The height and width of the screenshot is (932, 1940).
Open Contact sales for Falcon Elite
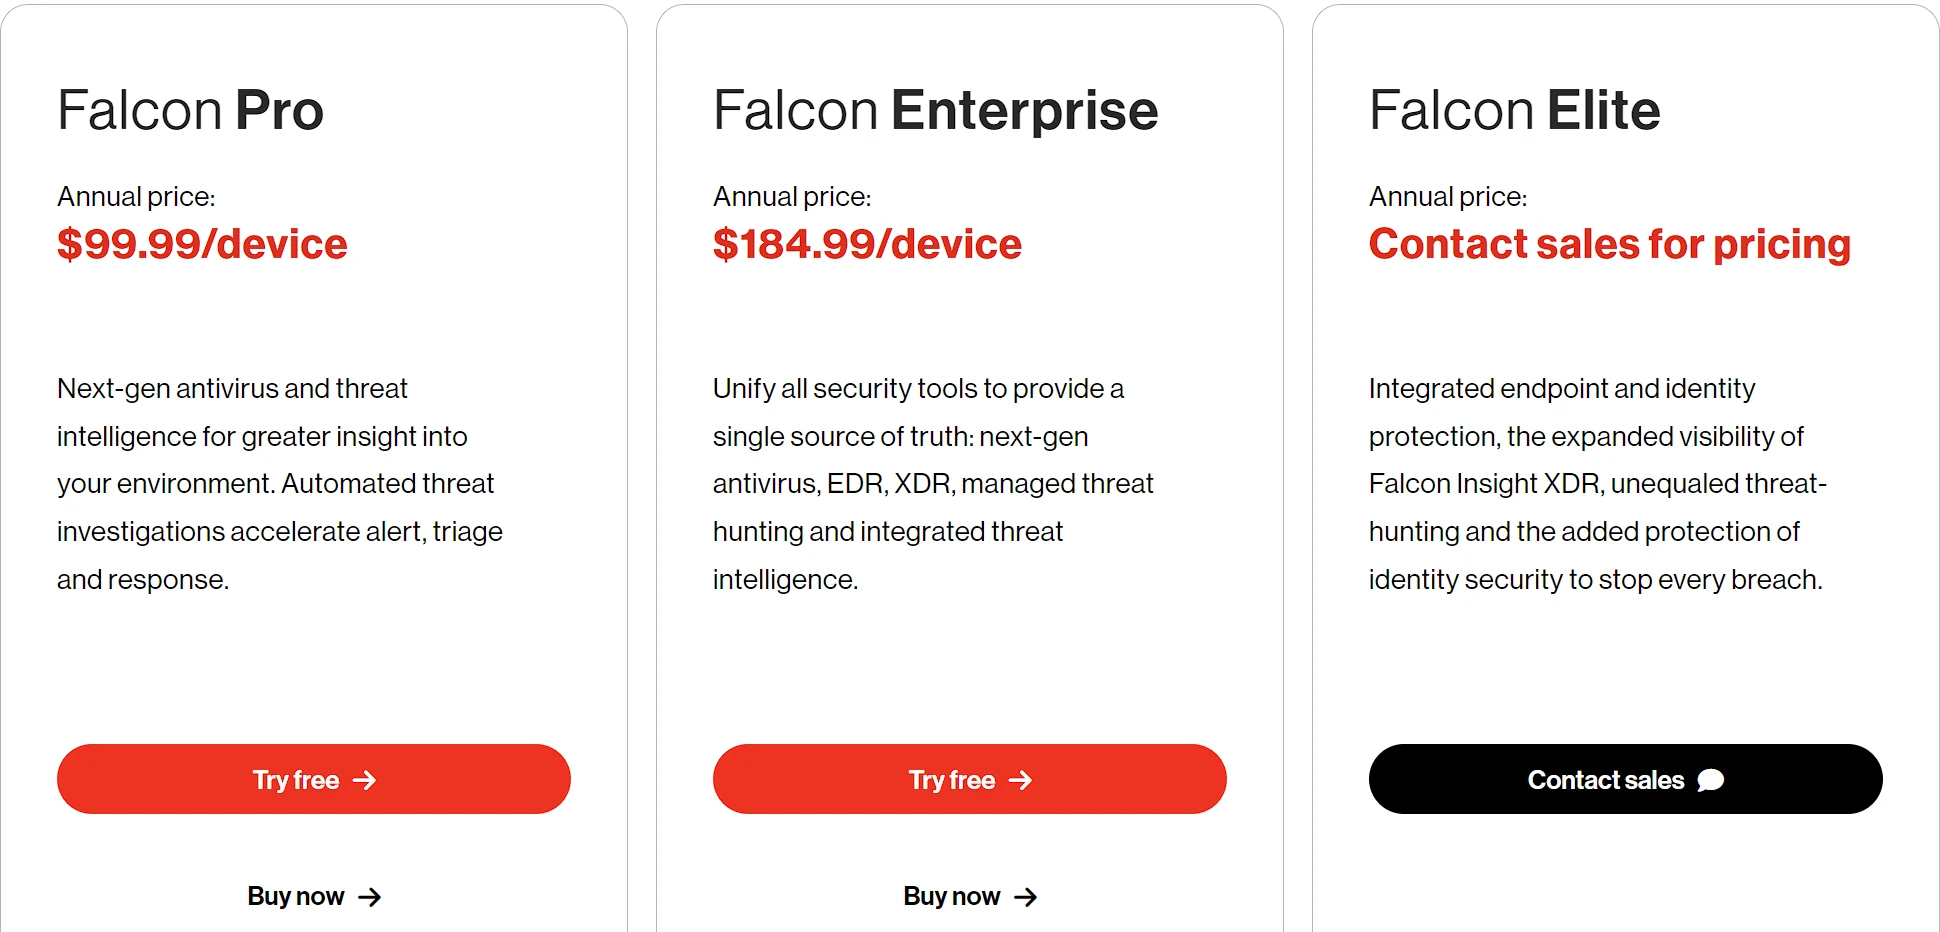pyautogui.click(x=1626, y=779)
